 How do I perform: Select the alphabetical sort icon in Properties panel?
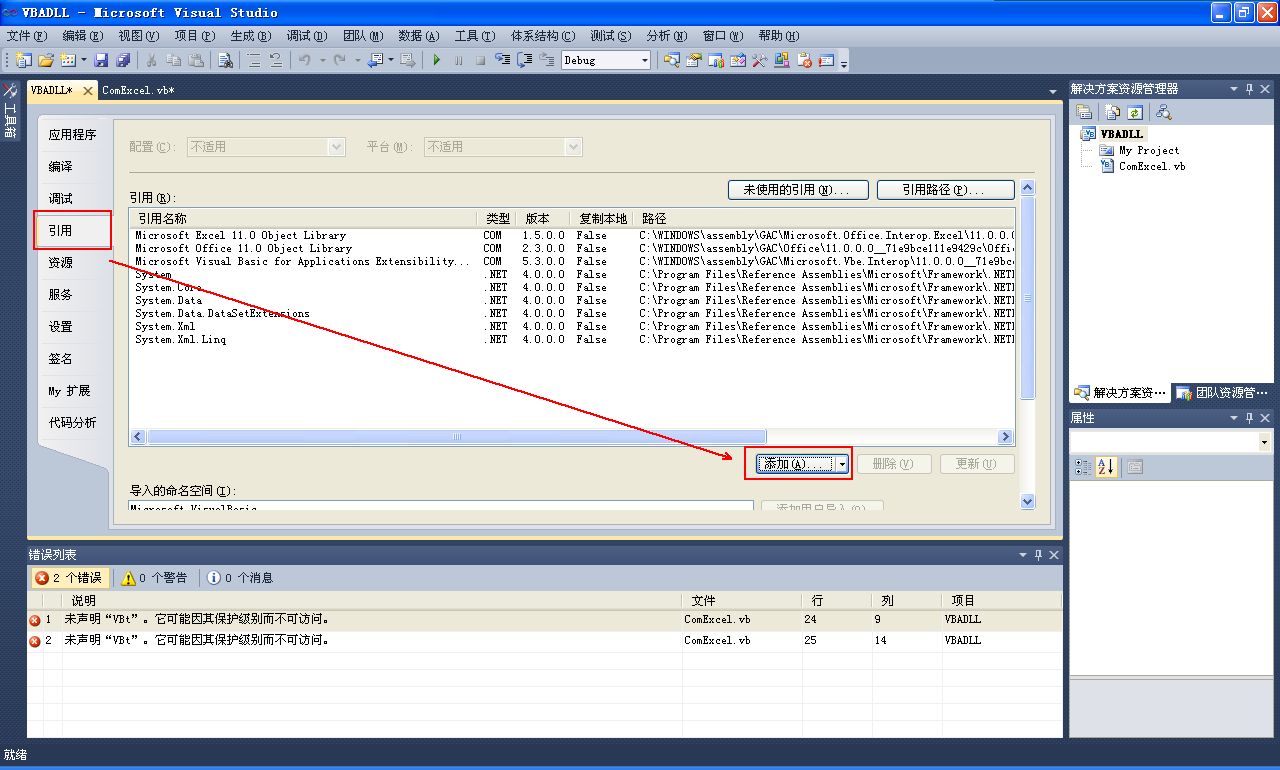pos(1106,466)
